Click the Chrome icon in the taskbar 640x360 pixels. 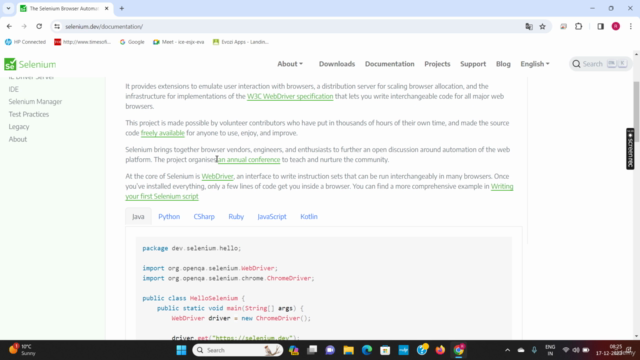458,350
